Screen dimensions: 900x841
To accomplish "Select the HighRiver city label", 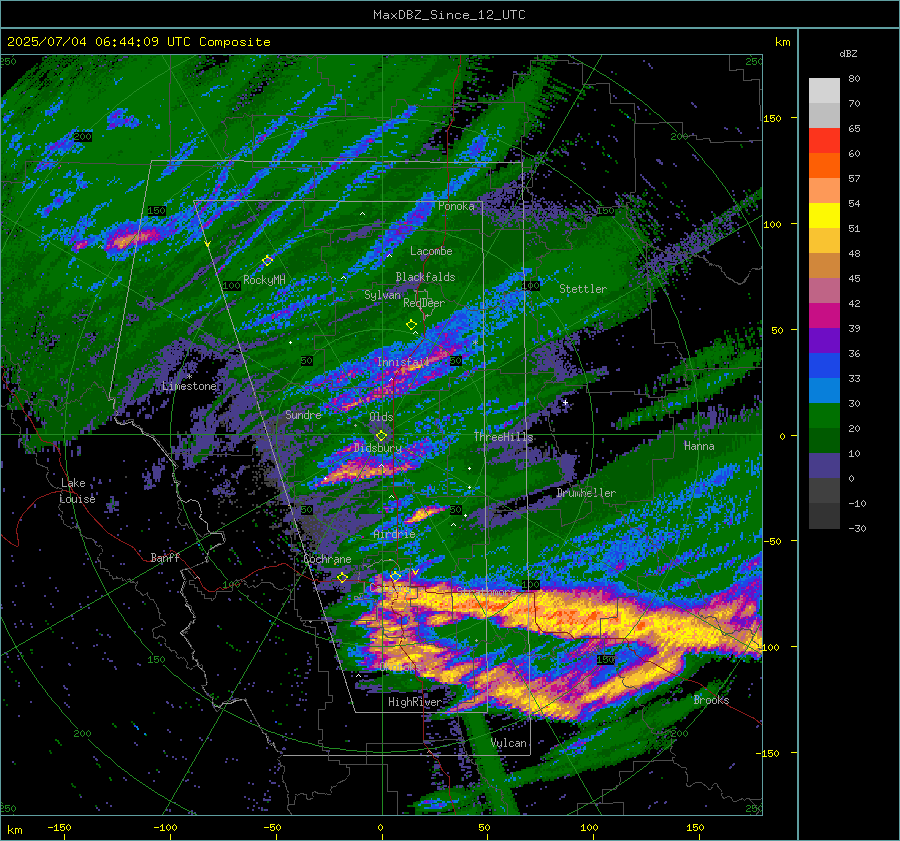I will (415, 702).
